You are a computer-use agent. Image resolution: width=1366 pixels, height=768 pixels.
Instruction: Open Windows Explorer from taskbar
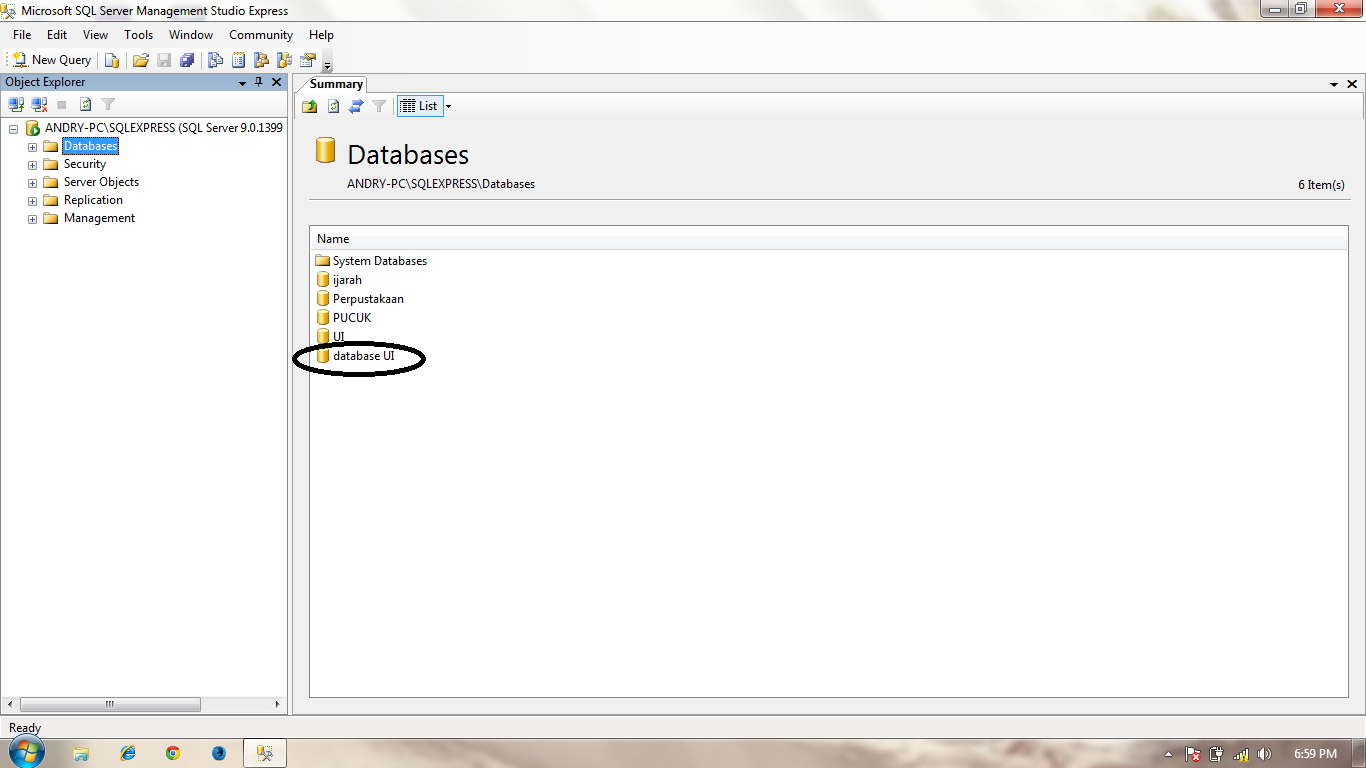point(81,753)
